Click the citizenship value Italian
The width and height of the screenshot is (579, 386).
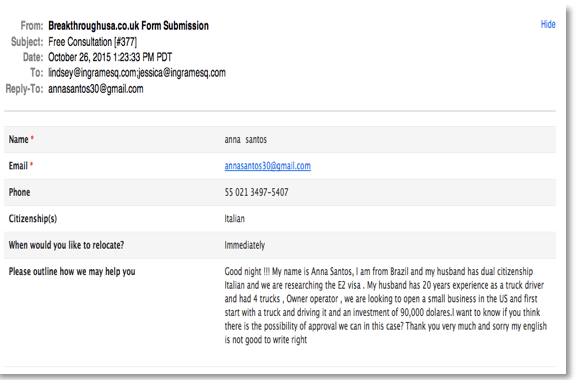(234, 219)
